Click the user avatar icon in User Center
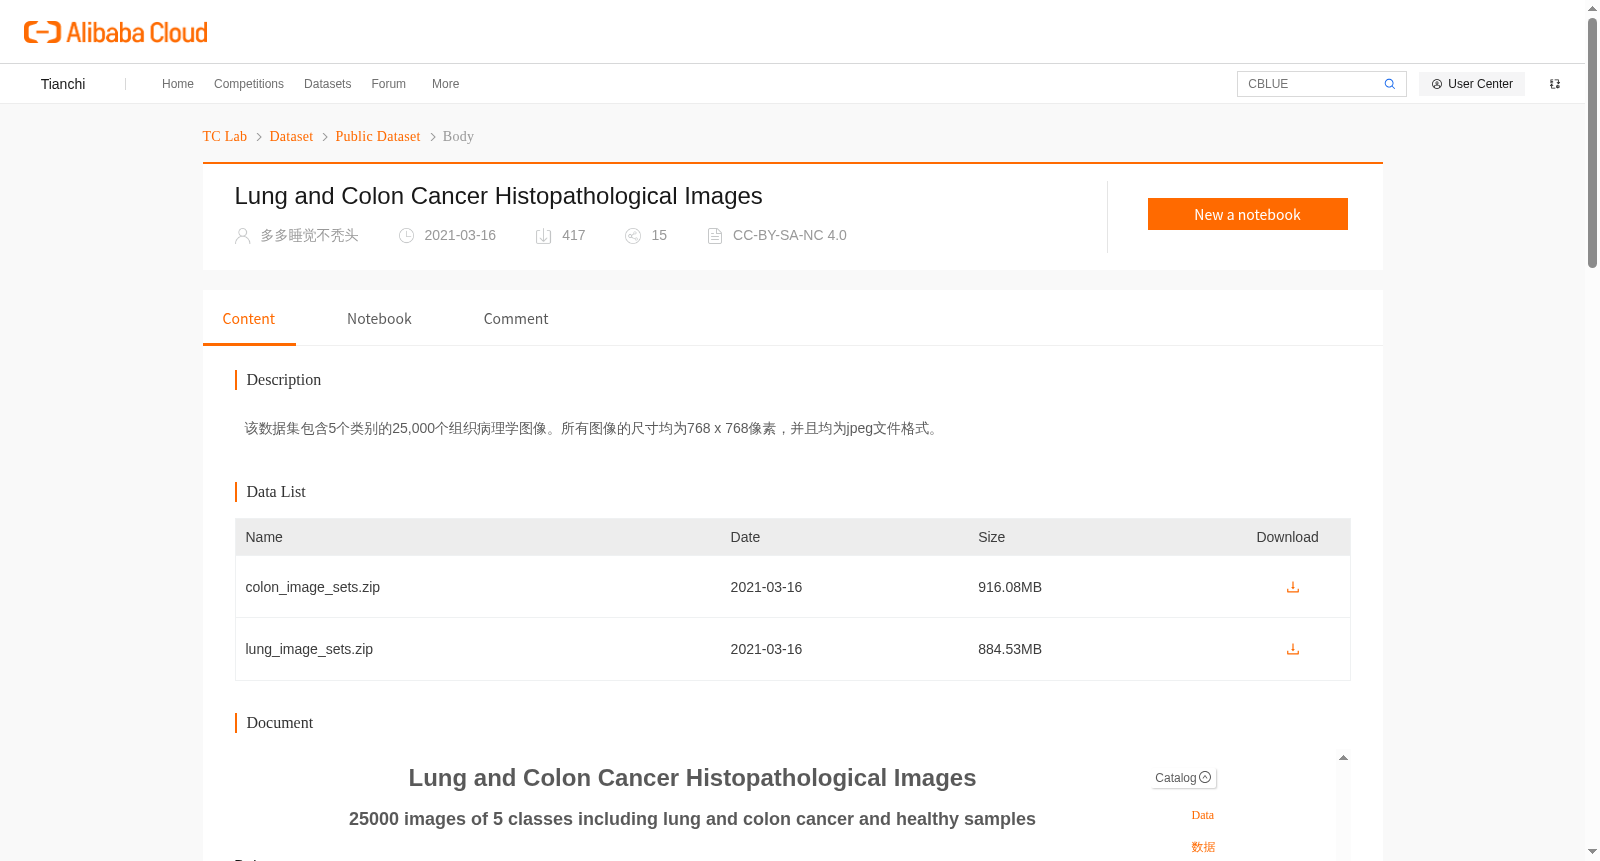The image size is (1600, 861). pyautogui.click(x=1437, y=84)
